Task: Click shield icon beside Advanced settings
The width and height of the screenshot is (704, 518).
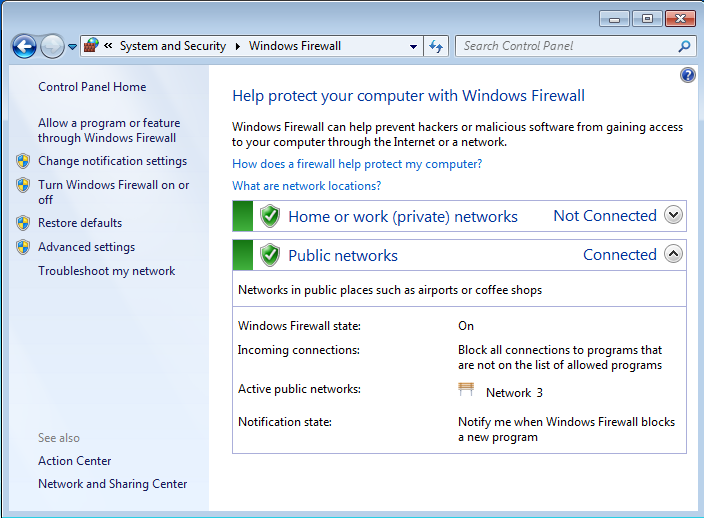Action: click(x=23, y=247)
